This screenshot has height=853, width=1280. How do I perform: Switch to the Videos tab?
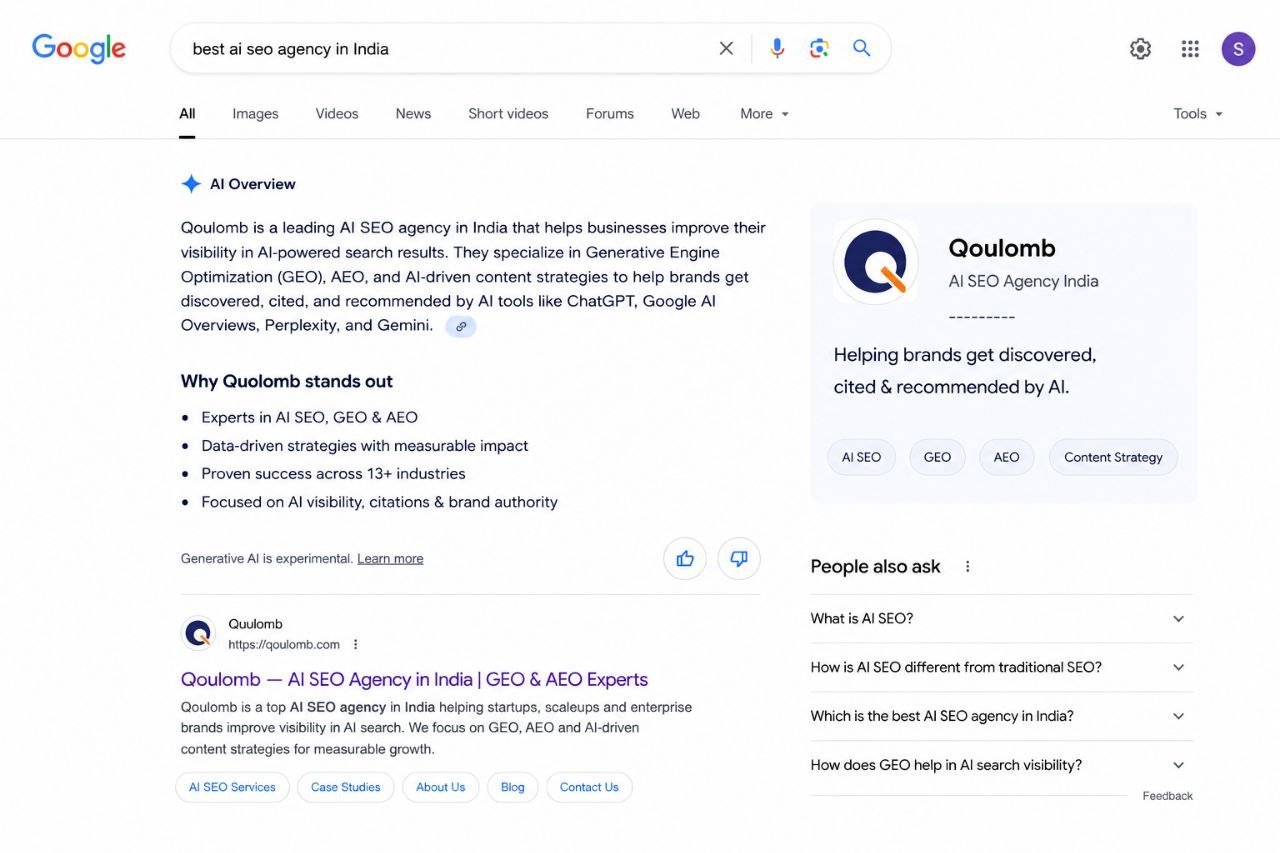tap(337, 114)
